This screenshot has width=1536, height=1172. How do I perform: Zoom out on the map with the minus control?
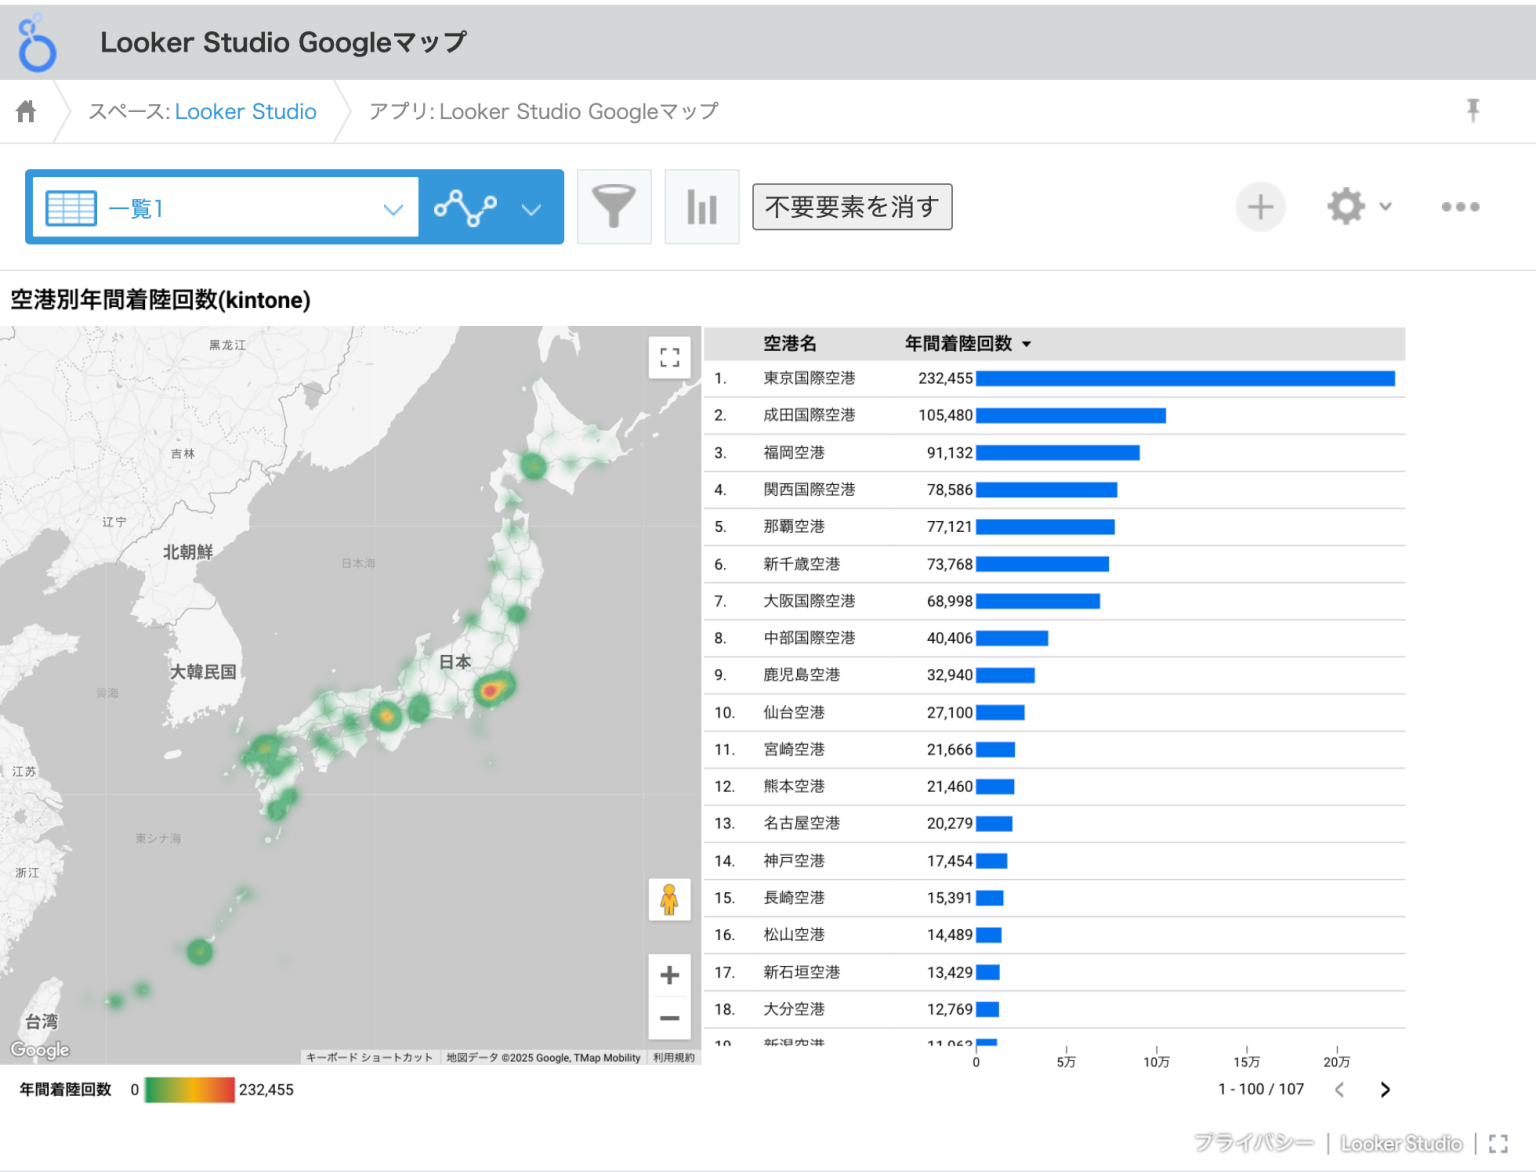tap(669, 1018)
